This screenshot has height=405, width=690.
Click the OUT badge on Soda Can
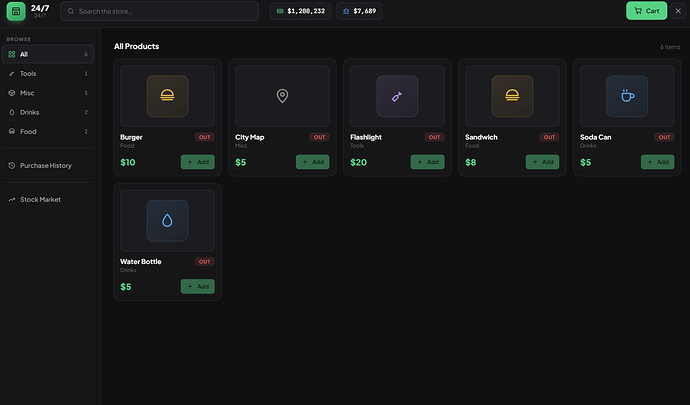point(664,137)
